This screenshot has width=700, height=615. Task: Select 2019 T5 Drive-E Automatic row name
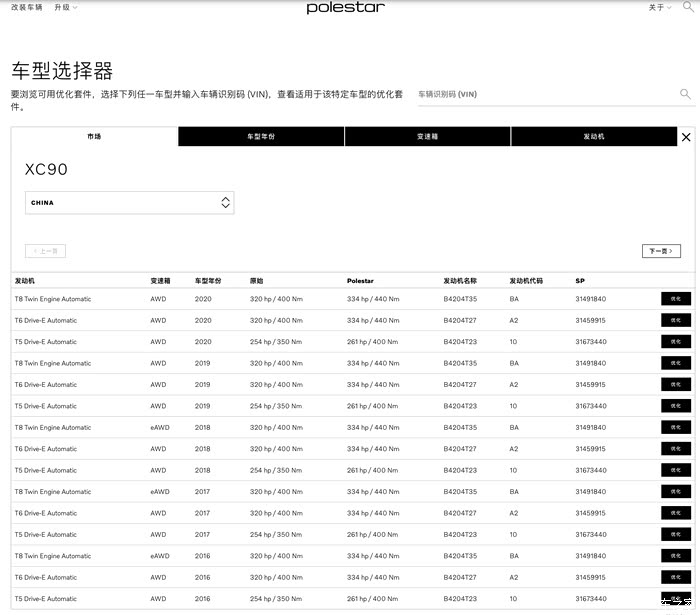[x=46, y=406]
